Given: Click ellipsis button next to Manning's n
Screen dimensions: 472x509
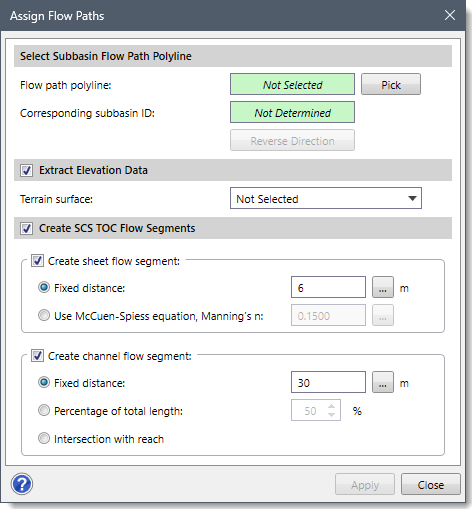Looking at the screenshot, I should point(383,315).
